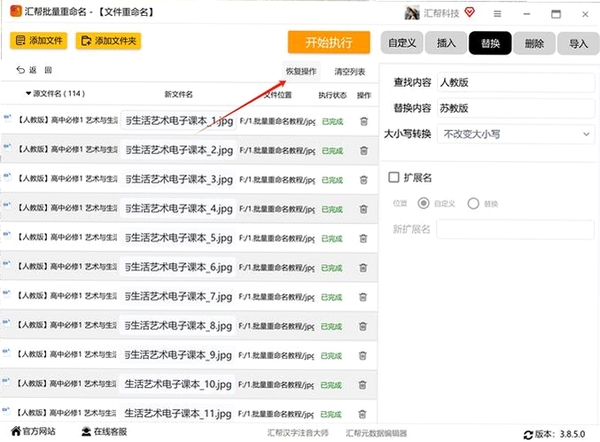Remove 电子课本_11.jpg with its trash icon

tap(362, 414)
